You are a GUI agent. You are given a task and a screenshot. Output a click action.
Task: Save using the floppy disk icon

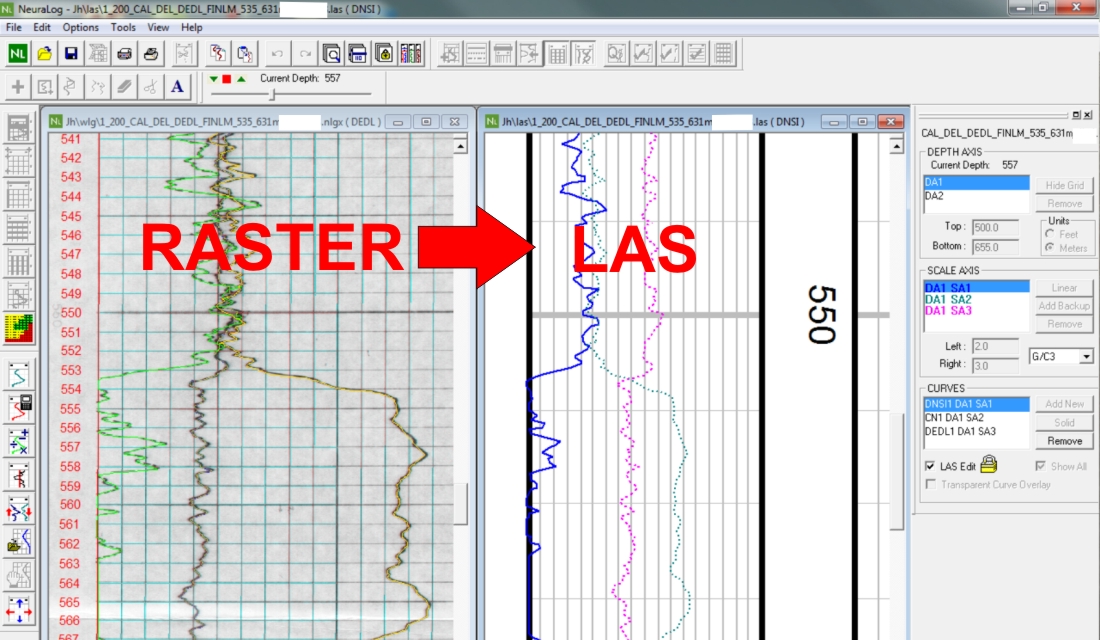point(71,53)
